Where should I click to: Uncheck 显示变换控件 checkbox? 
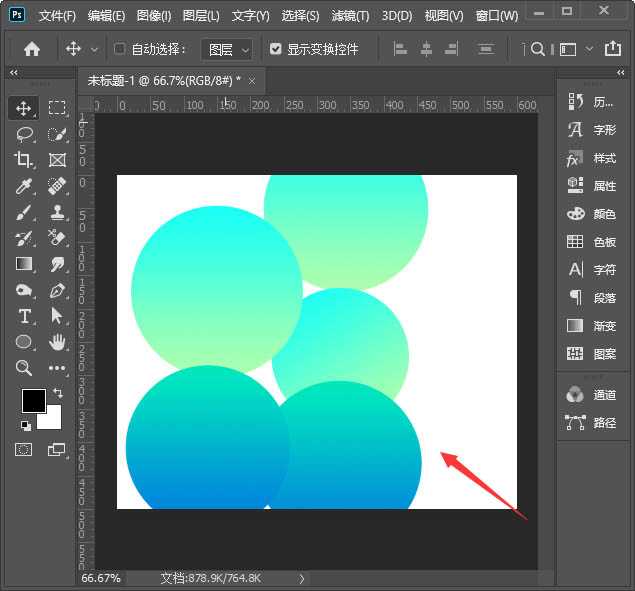276,49
